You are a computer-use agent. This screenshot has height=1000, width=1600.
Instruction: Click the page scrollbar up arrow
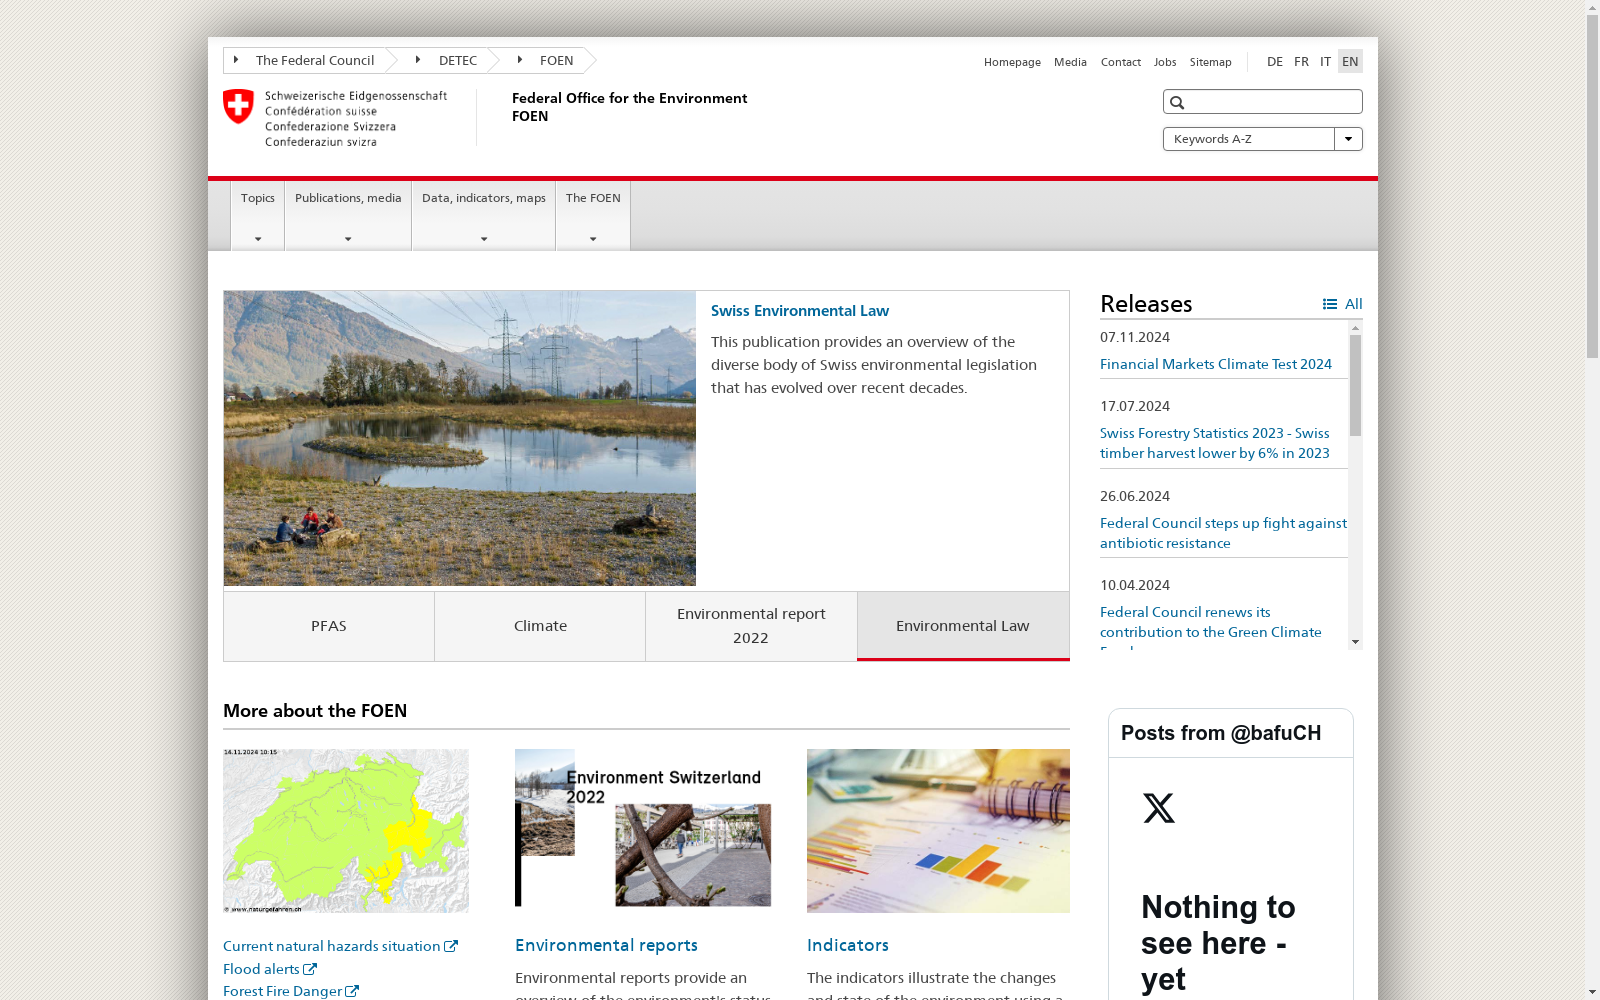tap(1592, 8)
